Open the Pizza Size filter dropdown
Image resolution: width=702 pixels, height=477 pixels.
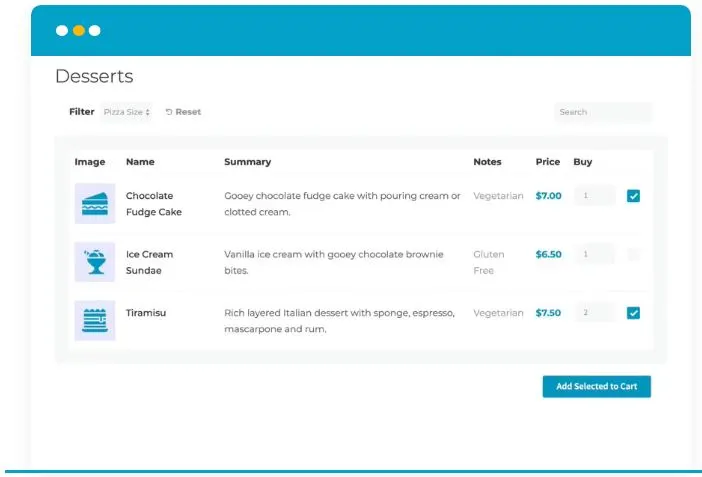click(x=127, y=112)
